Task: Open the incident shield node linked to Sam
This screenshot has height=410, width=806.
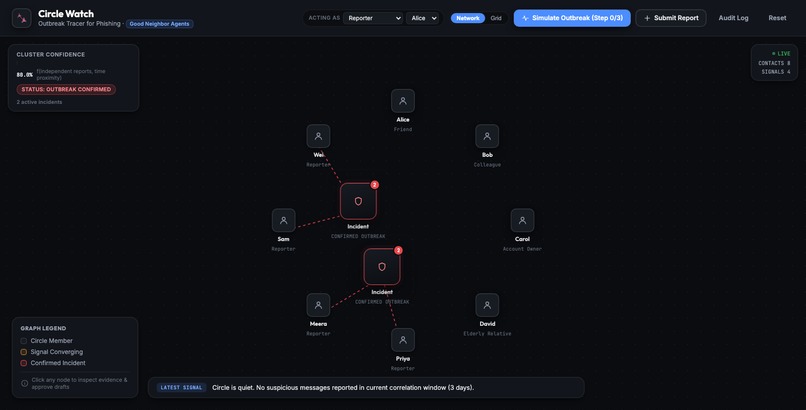Action: (358, 201)
